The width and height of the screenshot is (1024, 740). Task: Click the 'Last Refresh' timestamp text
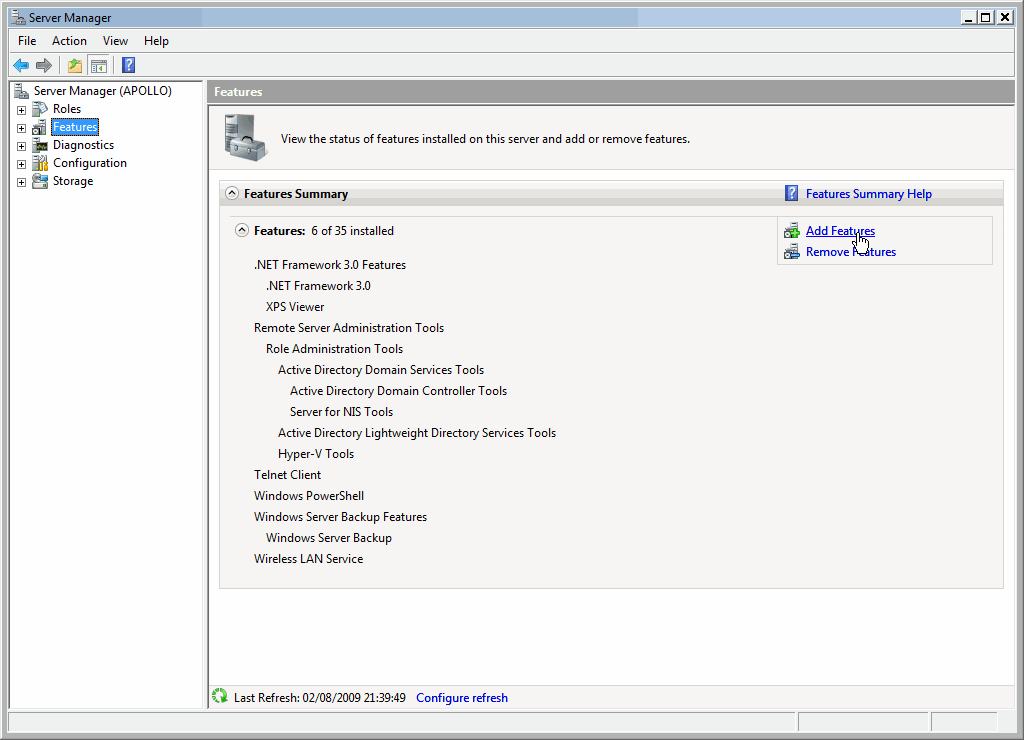click(320, 698)
